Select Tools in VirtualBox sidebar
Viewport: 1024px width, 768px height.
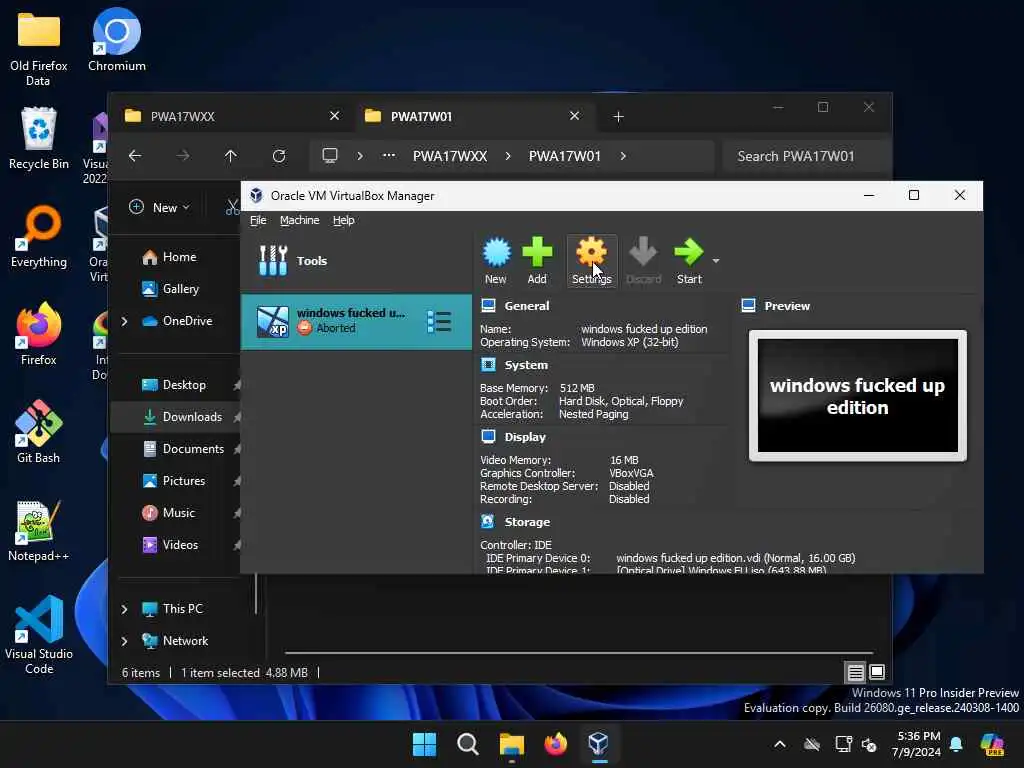pos(357,261)
